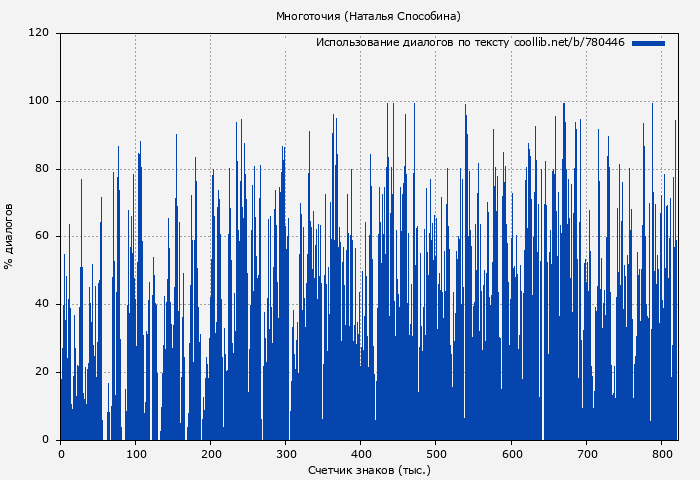700x480 pixels.
Task: Click the x-axis label "Счетчик знаков (тыс.)"
Action: [369, 469]
